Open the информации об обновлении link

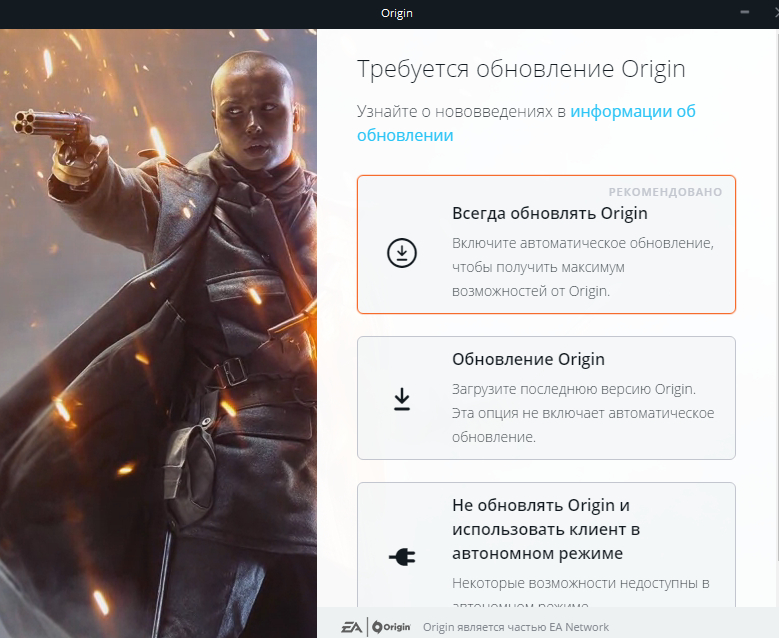click(526, 123)
